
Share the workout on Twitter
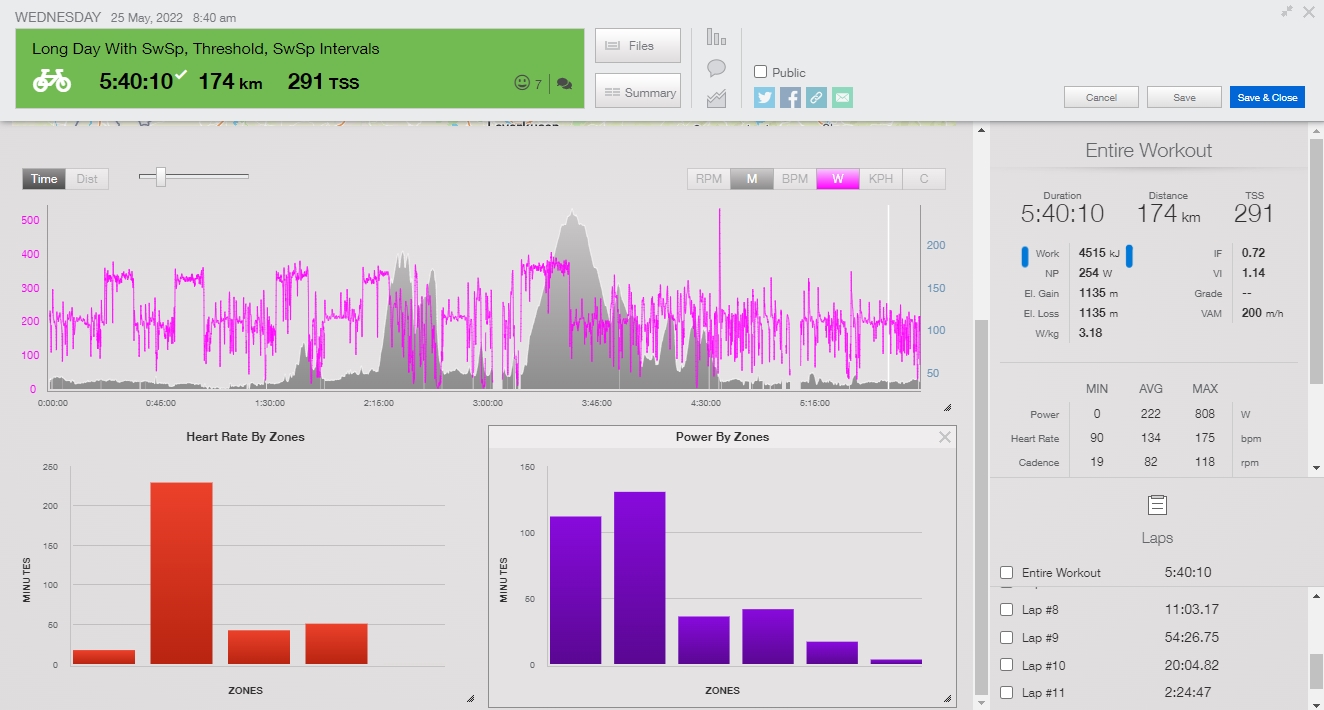coord(764,97)
